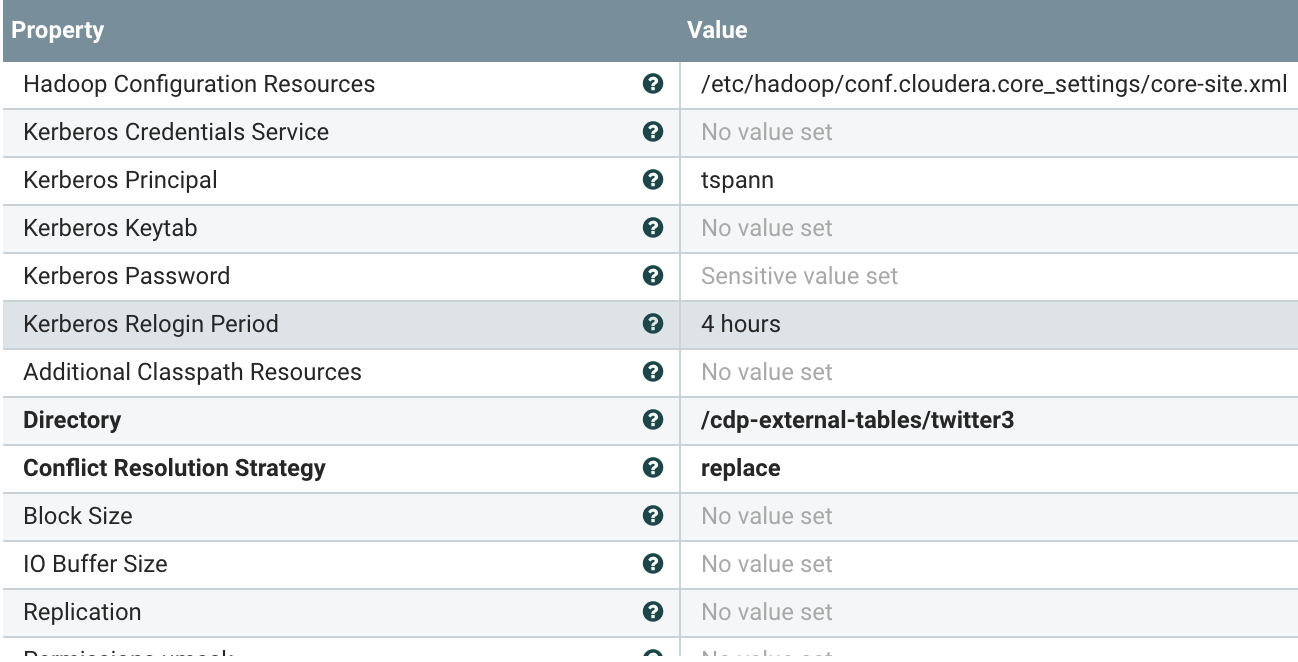
Task: Open help for Kerberos Relogin Period
Action: [653, 324]
